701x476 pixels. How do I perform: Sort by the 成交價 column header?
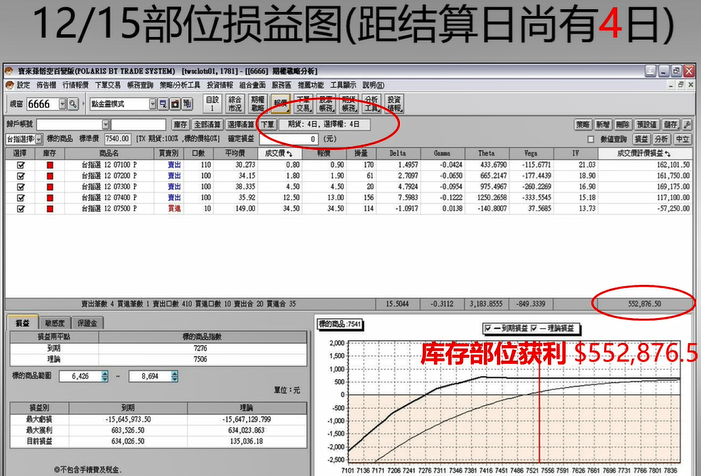(x=280, y=153)
